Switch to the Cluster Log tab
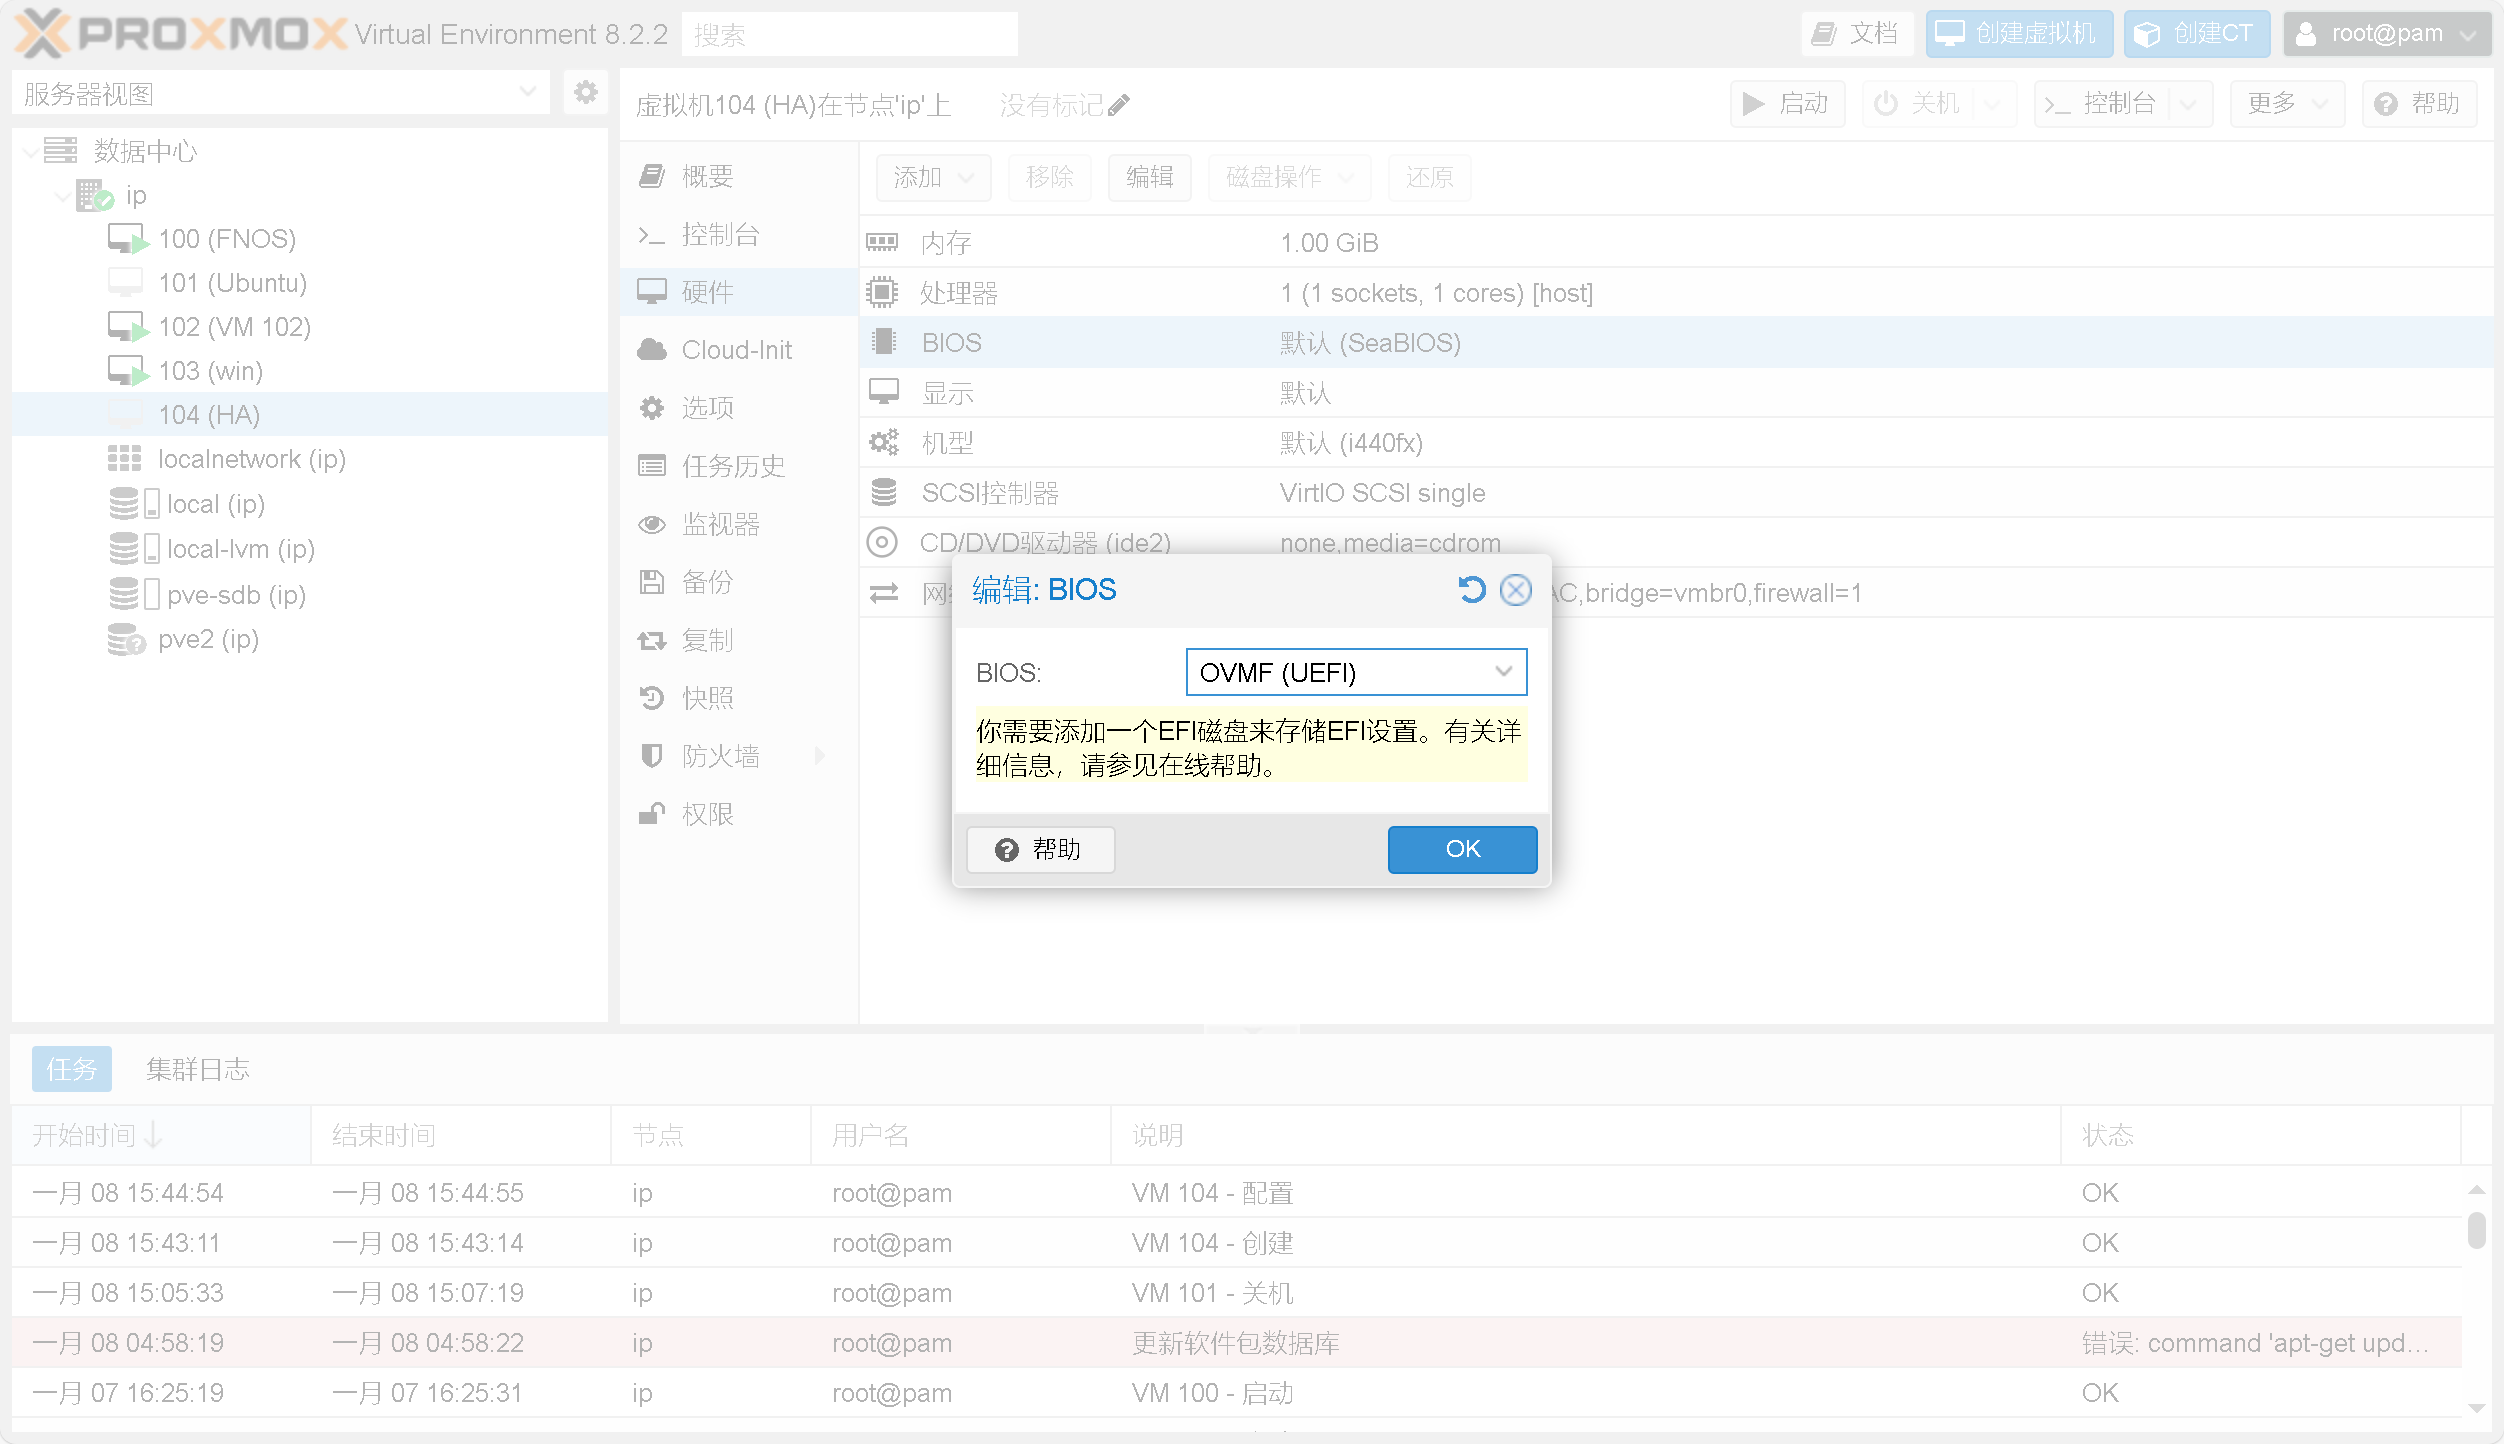This screenshot has height=1444, width=2504. point(198,1069)
